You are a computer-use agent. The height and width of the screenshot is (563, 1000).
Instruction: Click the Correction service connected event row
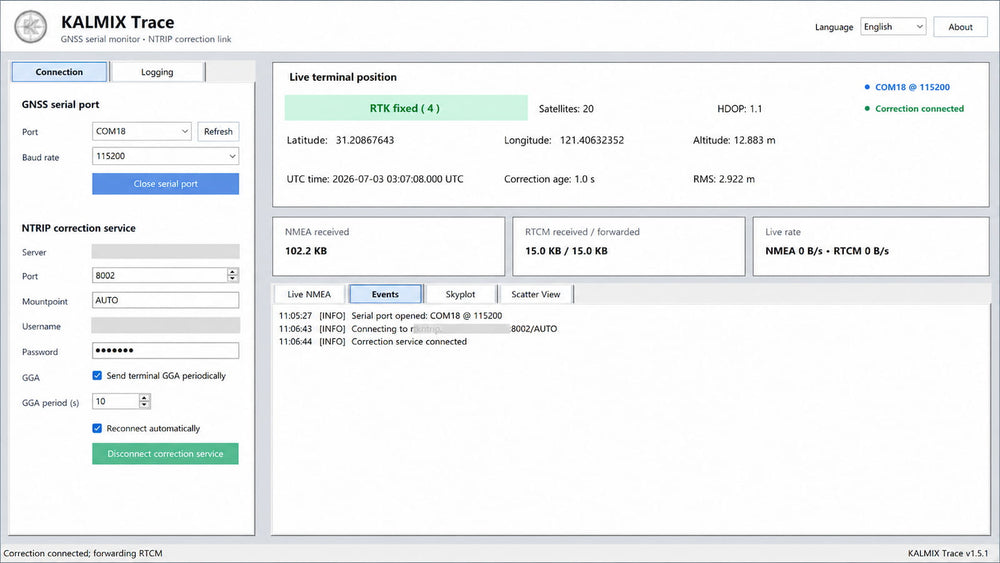pyautogui.click(x=372, y=342)
